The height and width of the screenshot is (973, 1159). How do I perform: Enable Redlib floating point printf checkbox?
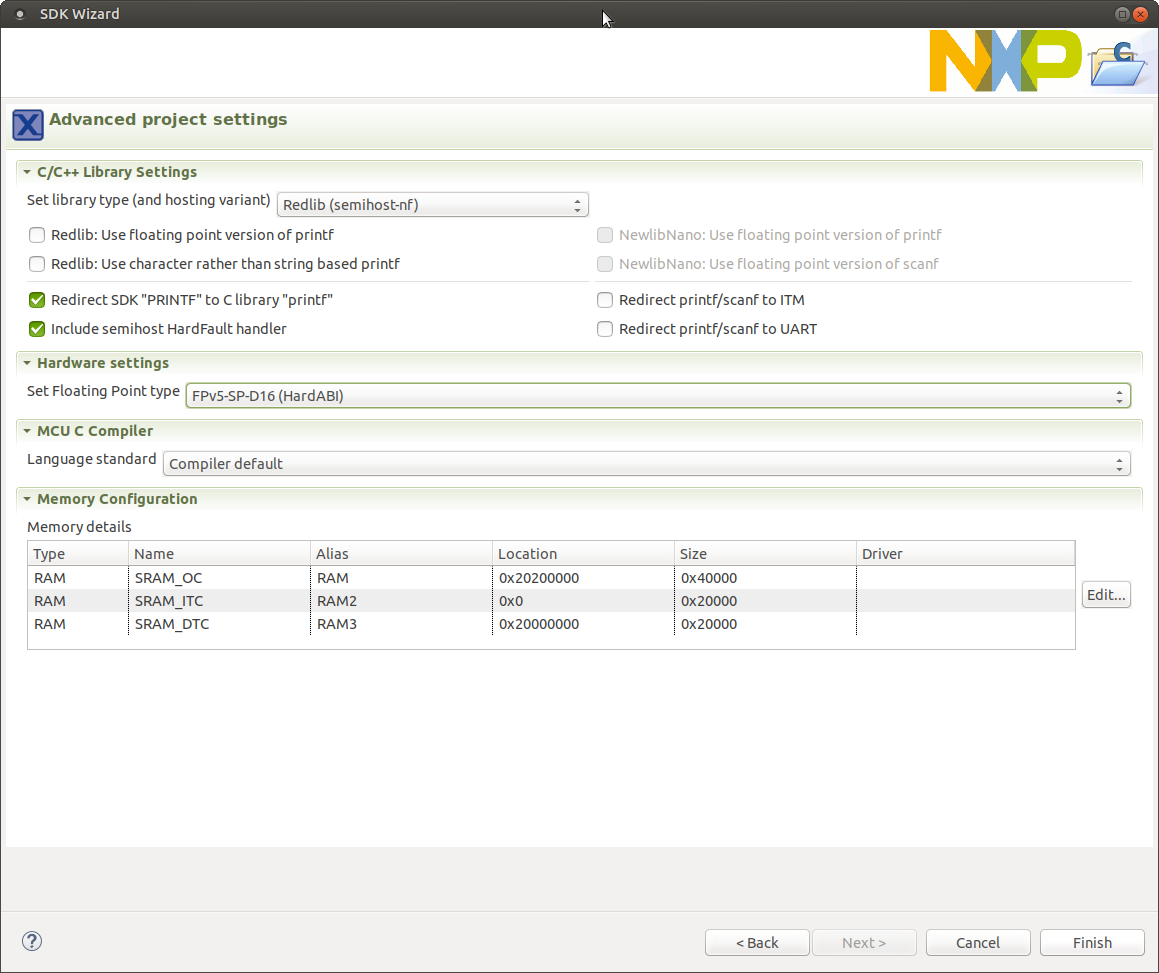pyautogui.click(x=37, y=235)
